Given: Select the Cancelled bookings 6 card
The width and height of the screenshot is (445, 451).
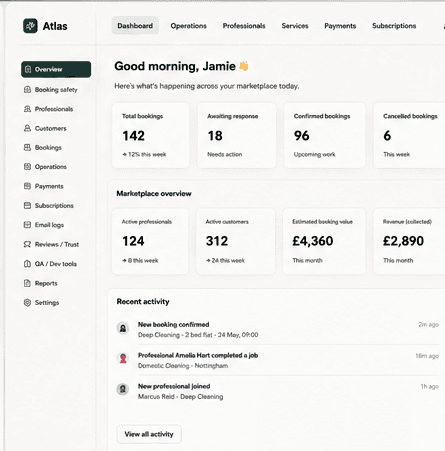Looking at the screenshot, I should point(409,135).
